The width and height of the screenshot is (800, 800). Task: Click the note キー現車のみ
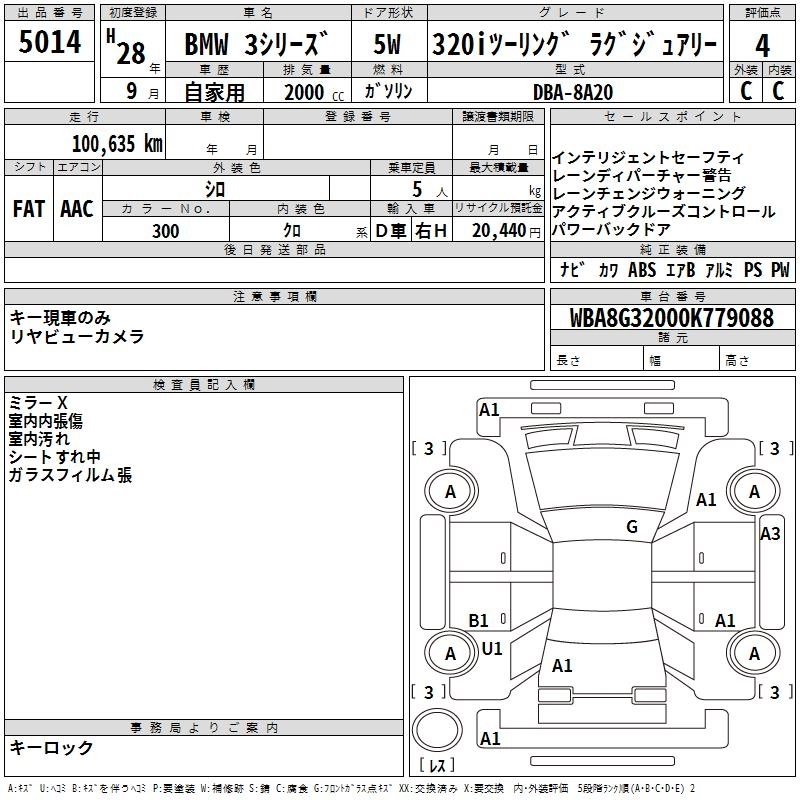click(x=60, y=318)
